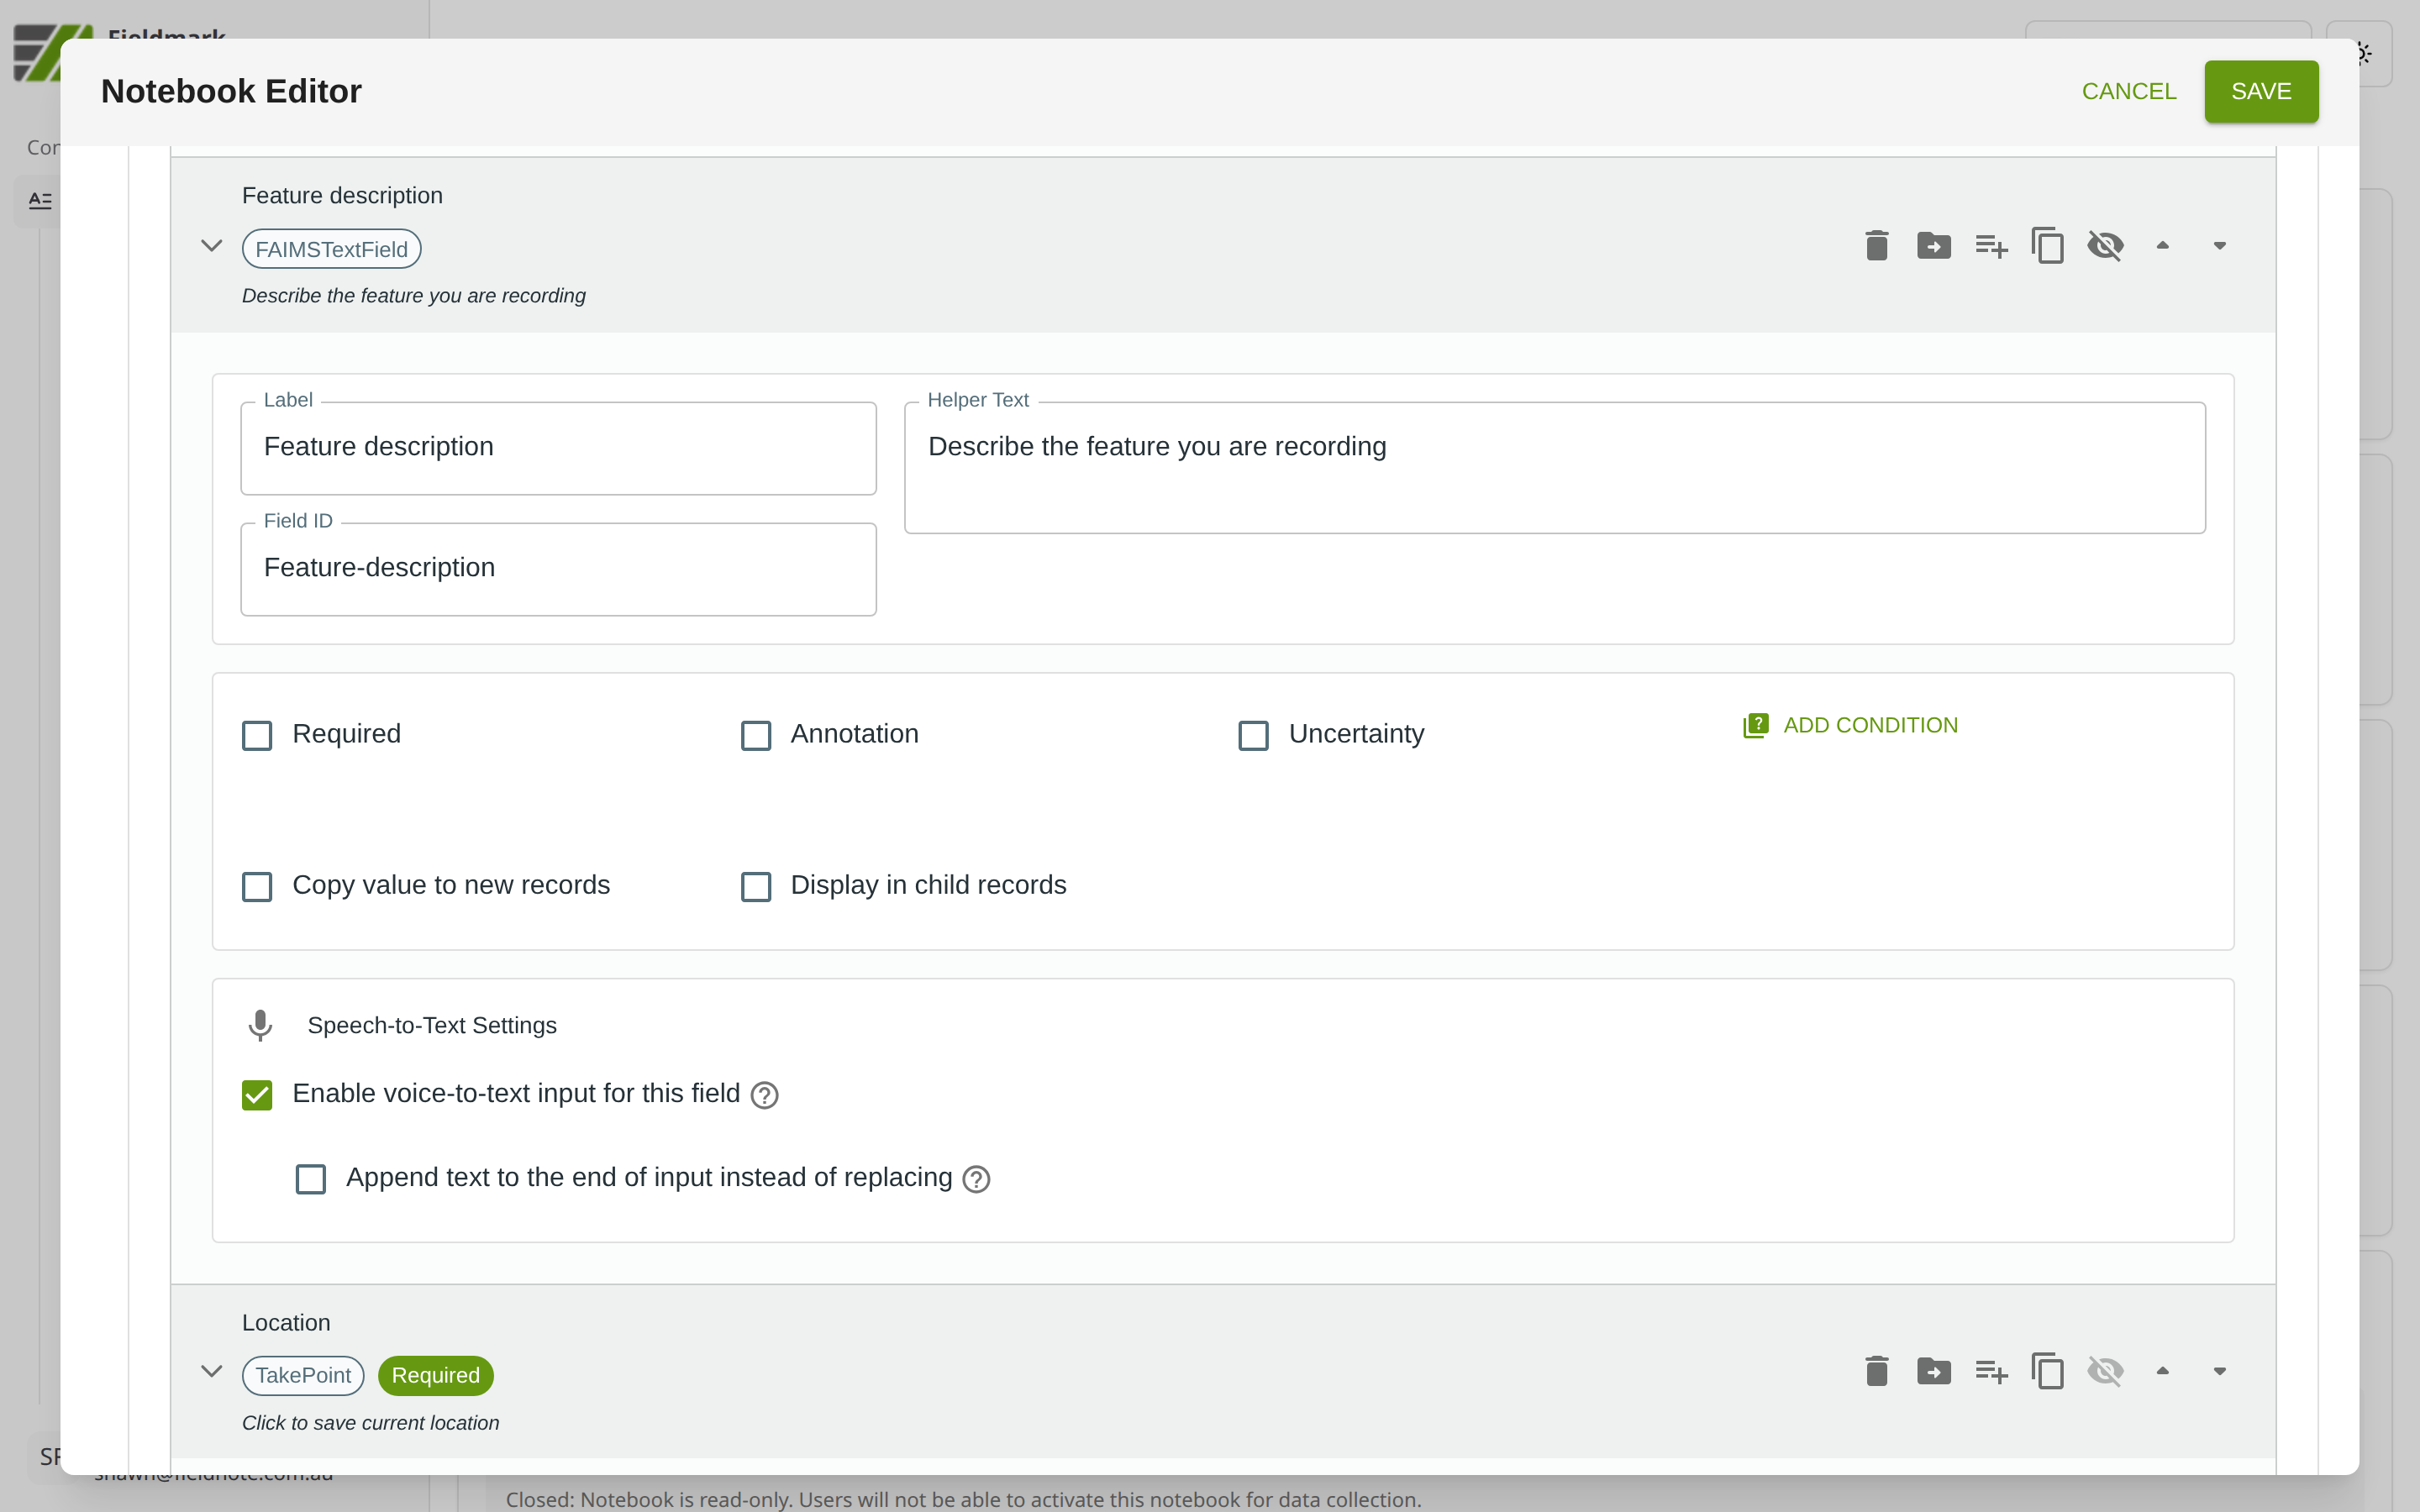This screenshot has width=2420, height=1512.
Task: Tick Copy value to new records
Action: (x=257, y=887)
